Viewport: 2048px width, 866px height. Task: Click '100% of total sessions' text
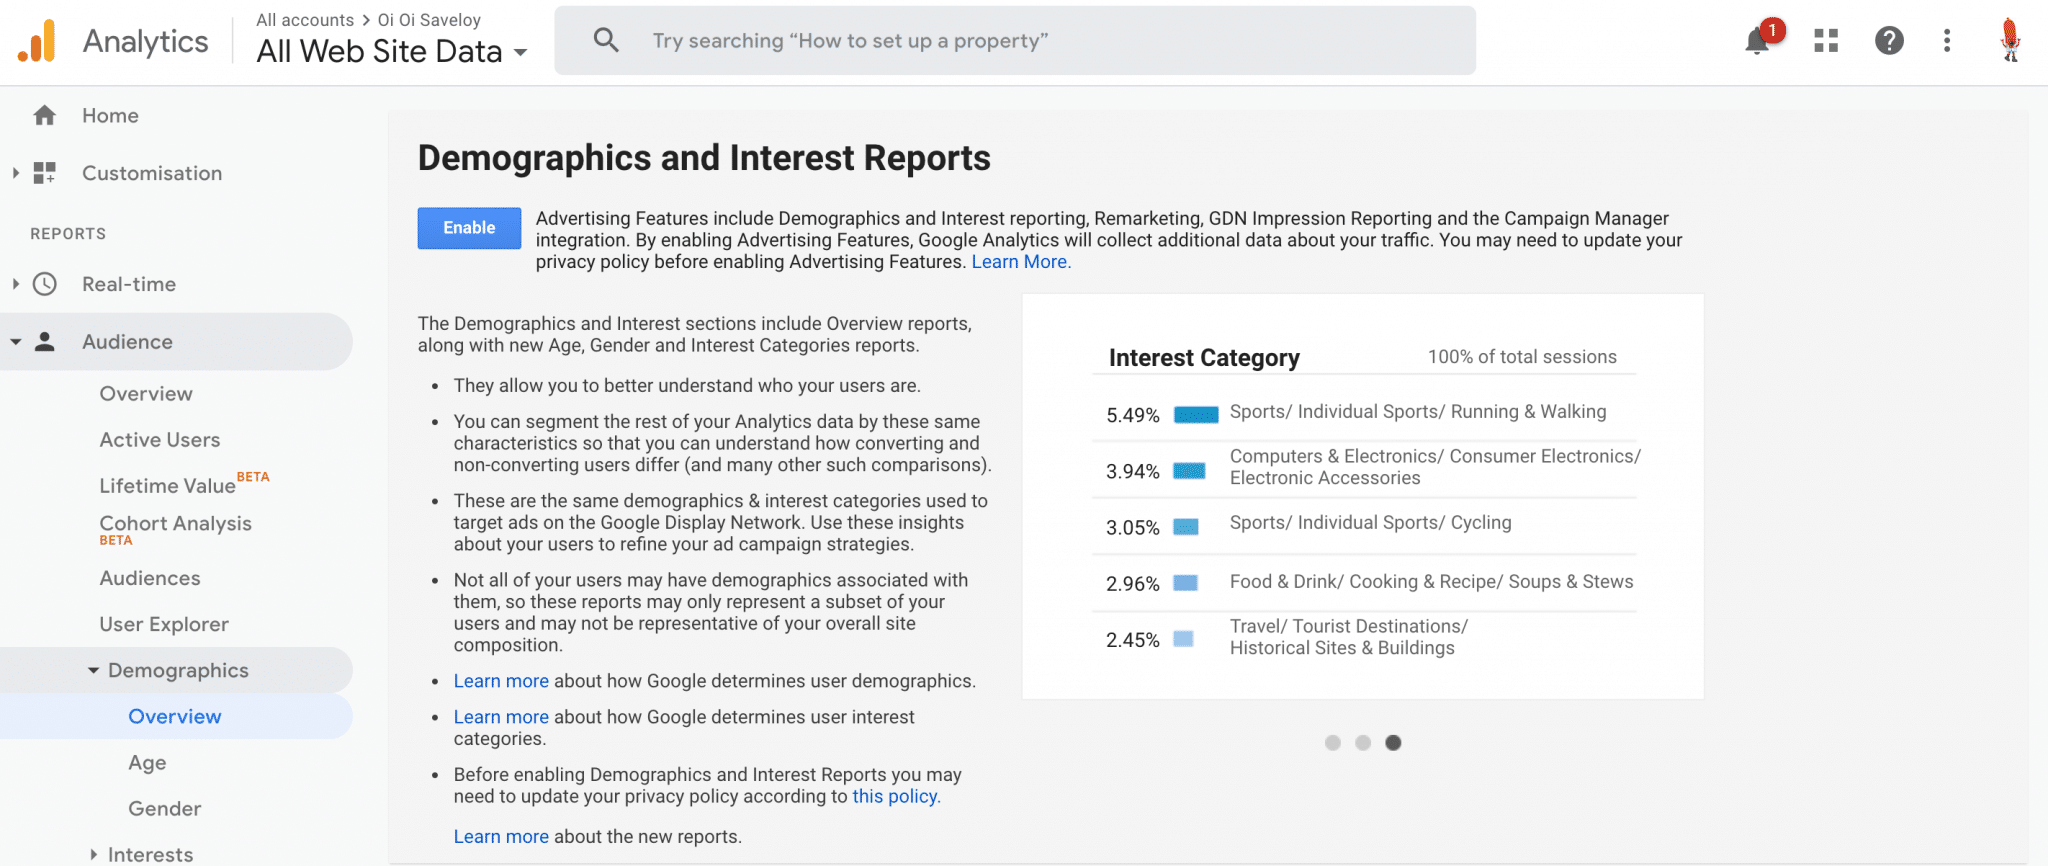click(x=1522, y=357)
